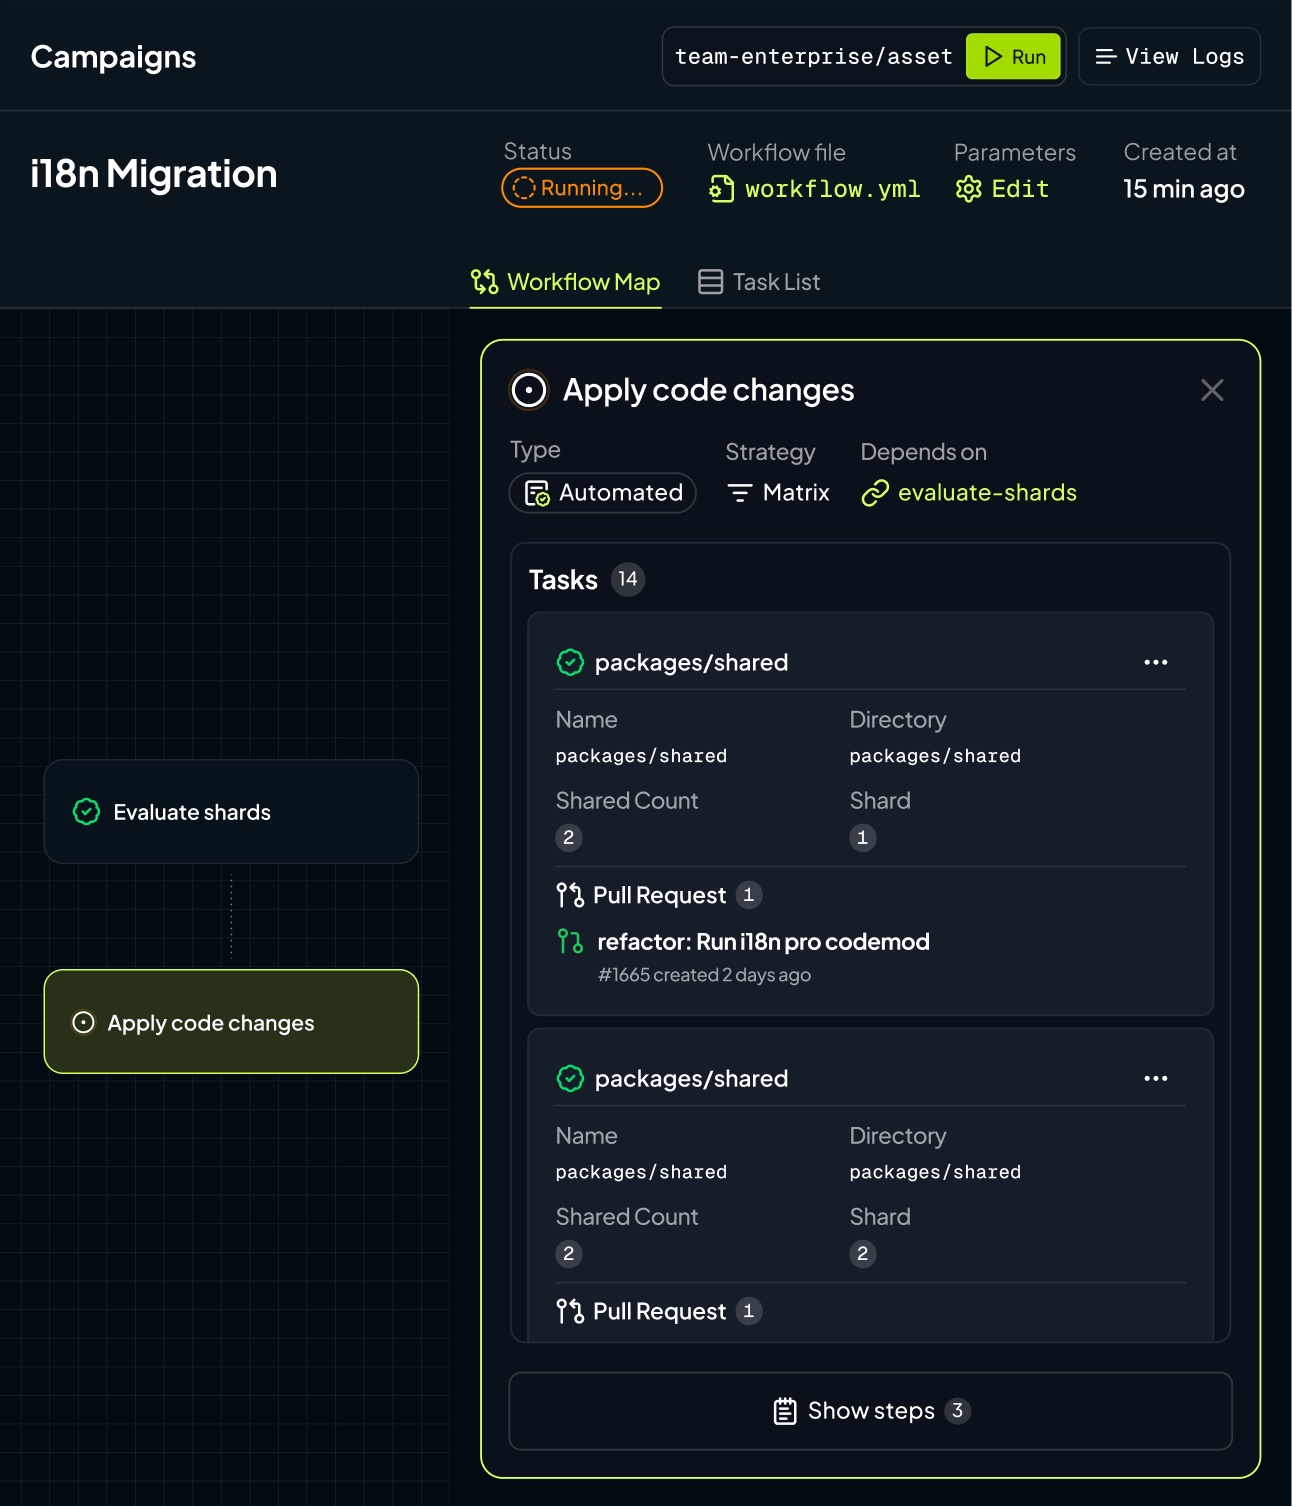The image size is (1292, 1506).
Task: Click the Running status badge
Action: (582, 188)
